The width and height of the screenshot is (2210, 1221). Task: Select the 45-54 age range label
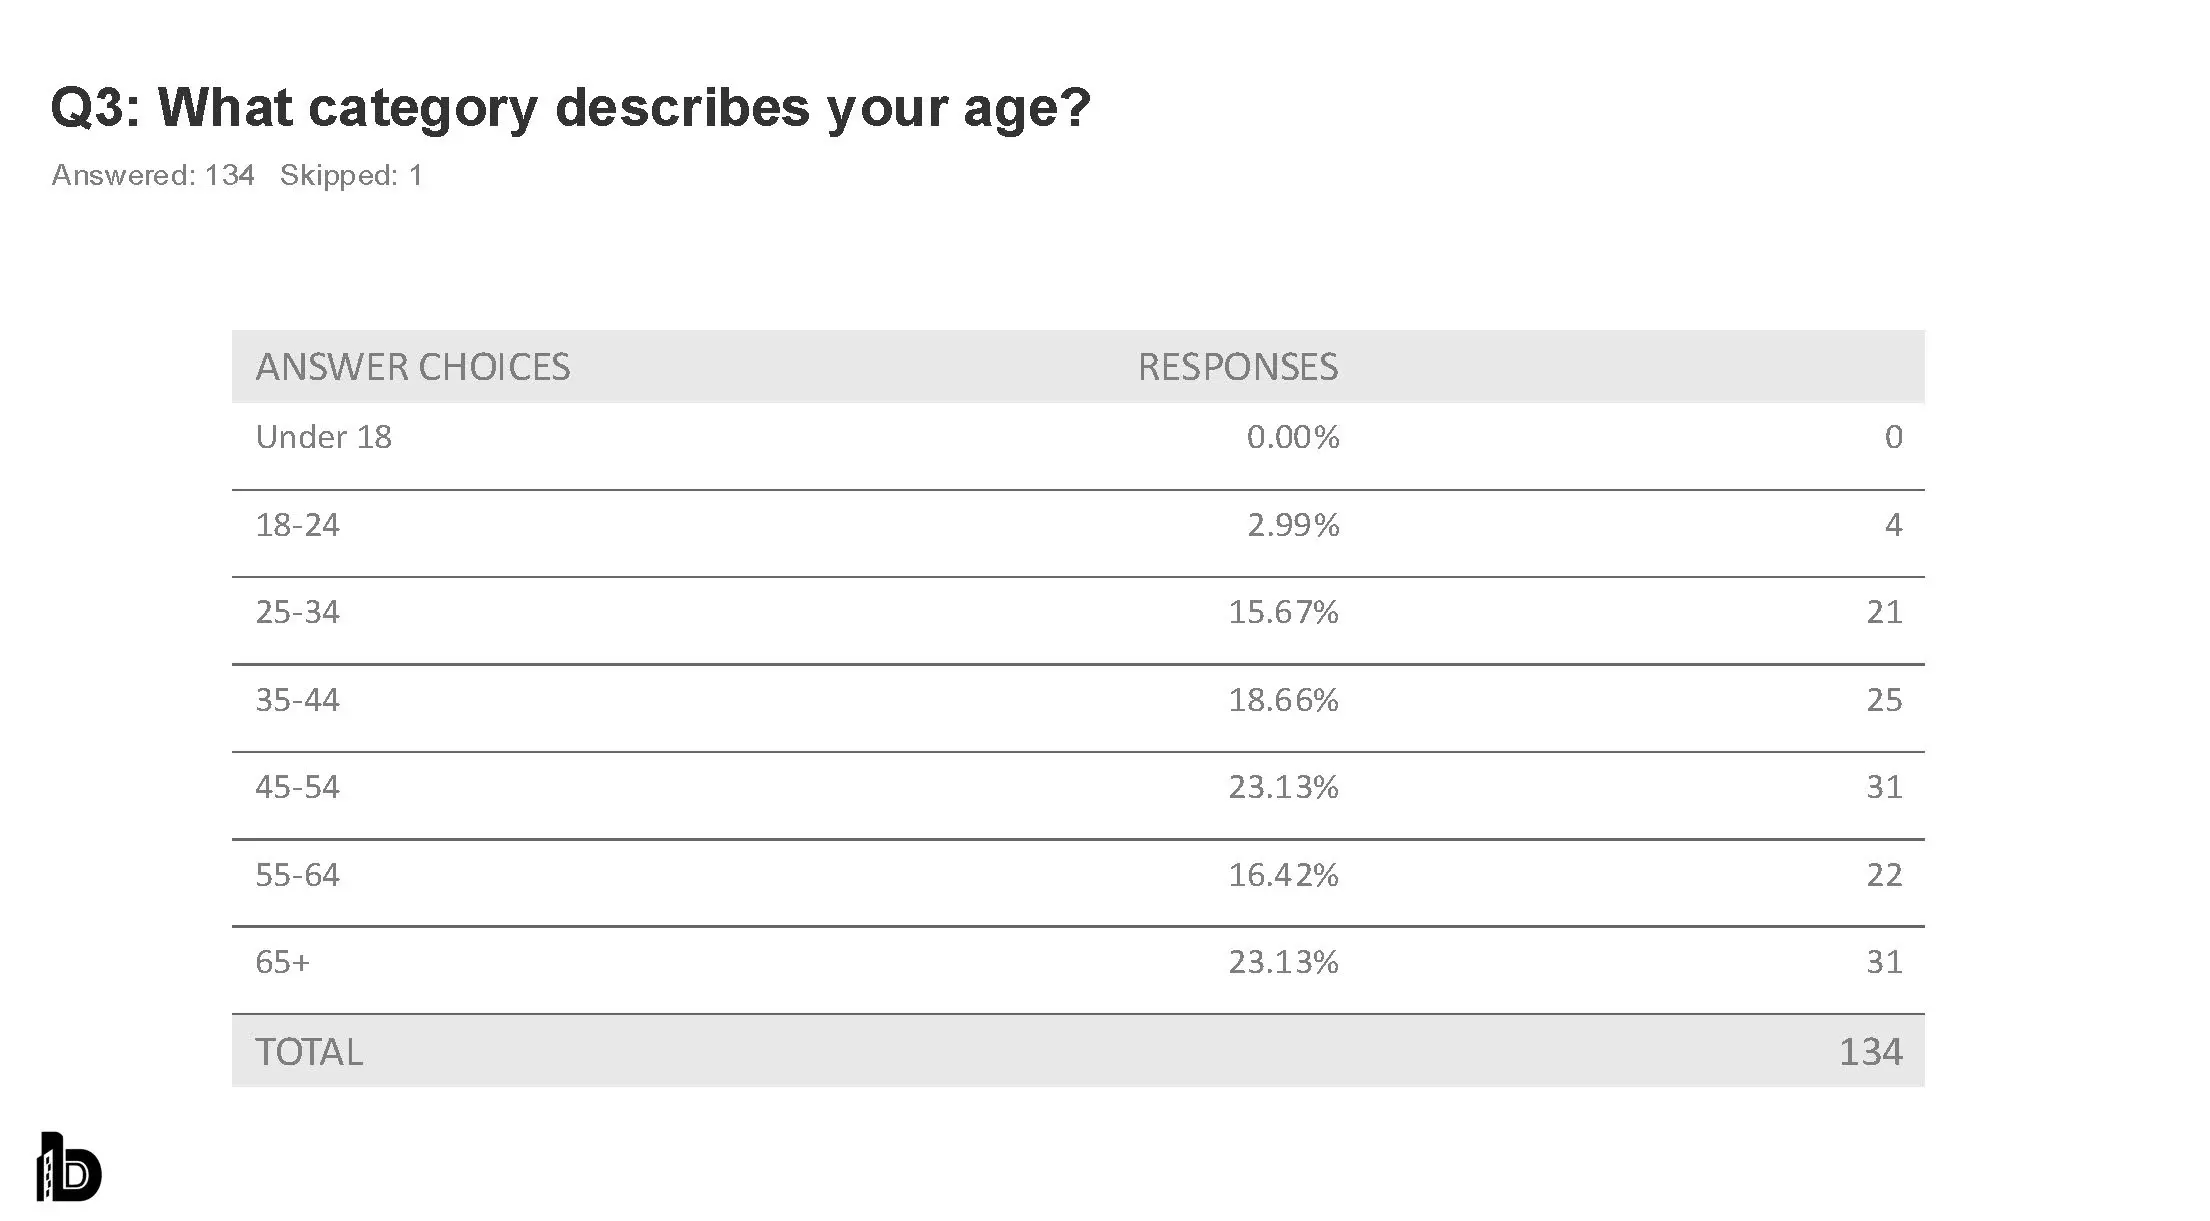[x=297, y=787]
